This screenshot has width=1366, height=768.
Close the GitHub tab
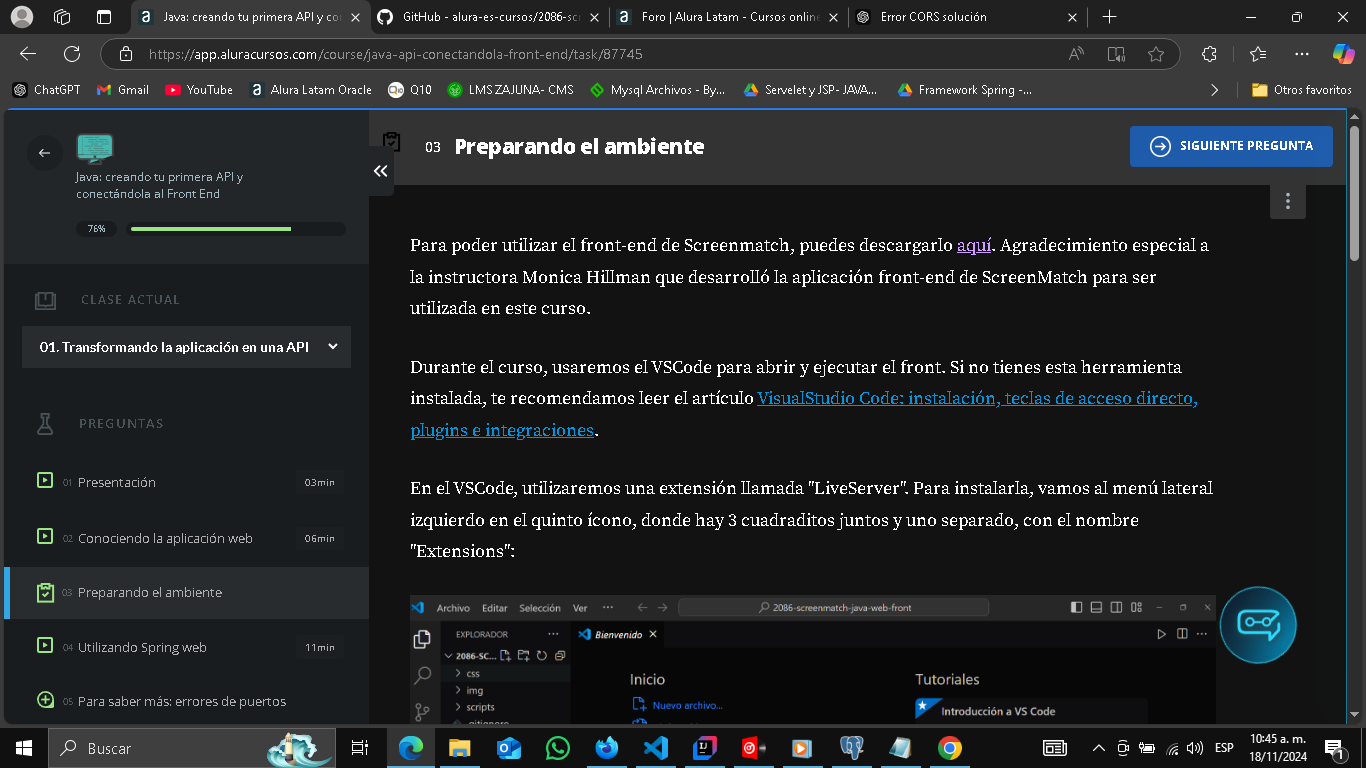point(596,17)
